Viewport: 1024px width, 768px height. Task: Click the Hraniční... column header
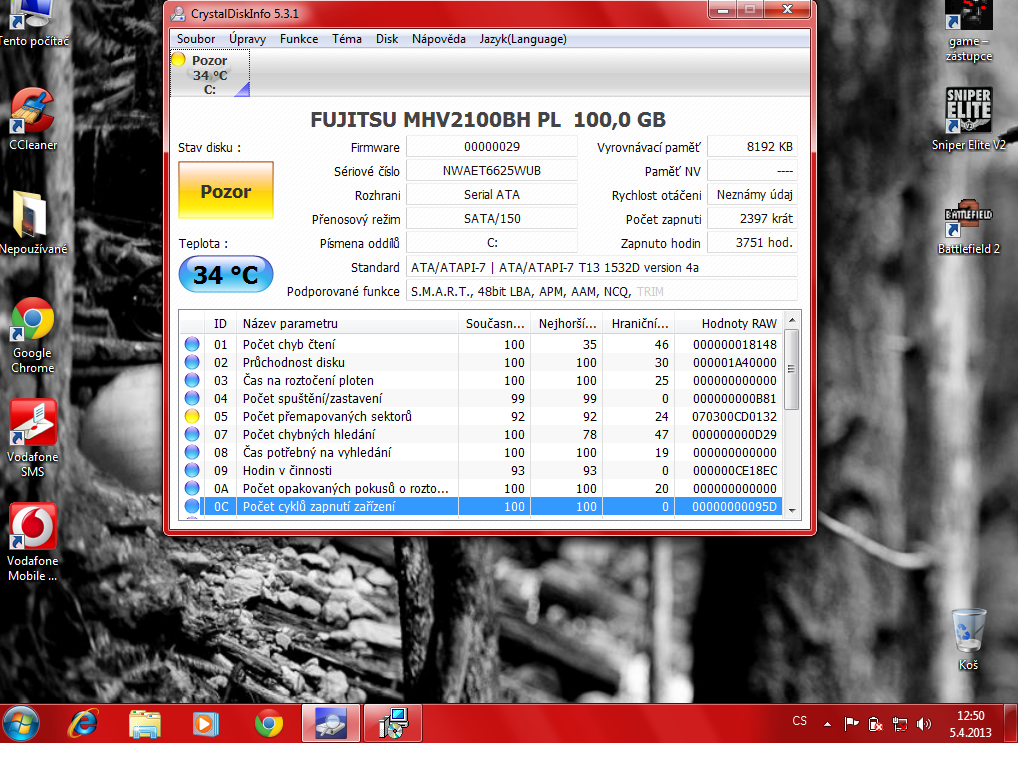pyautogui.click(x=638, y=323)
